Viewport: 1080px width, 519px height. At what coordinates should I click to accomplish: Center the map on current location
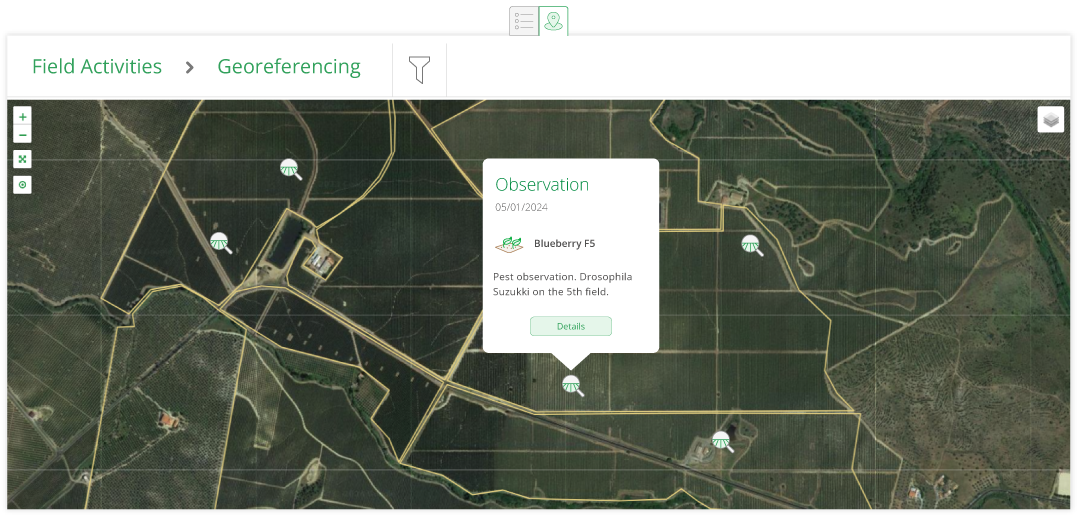23,185
